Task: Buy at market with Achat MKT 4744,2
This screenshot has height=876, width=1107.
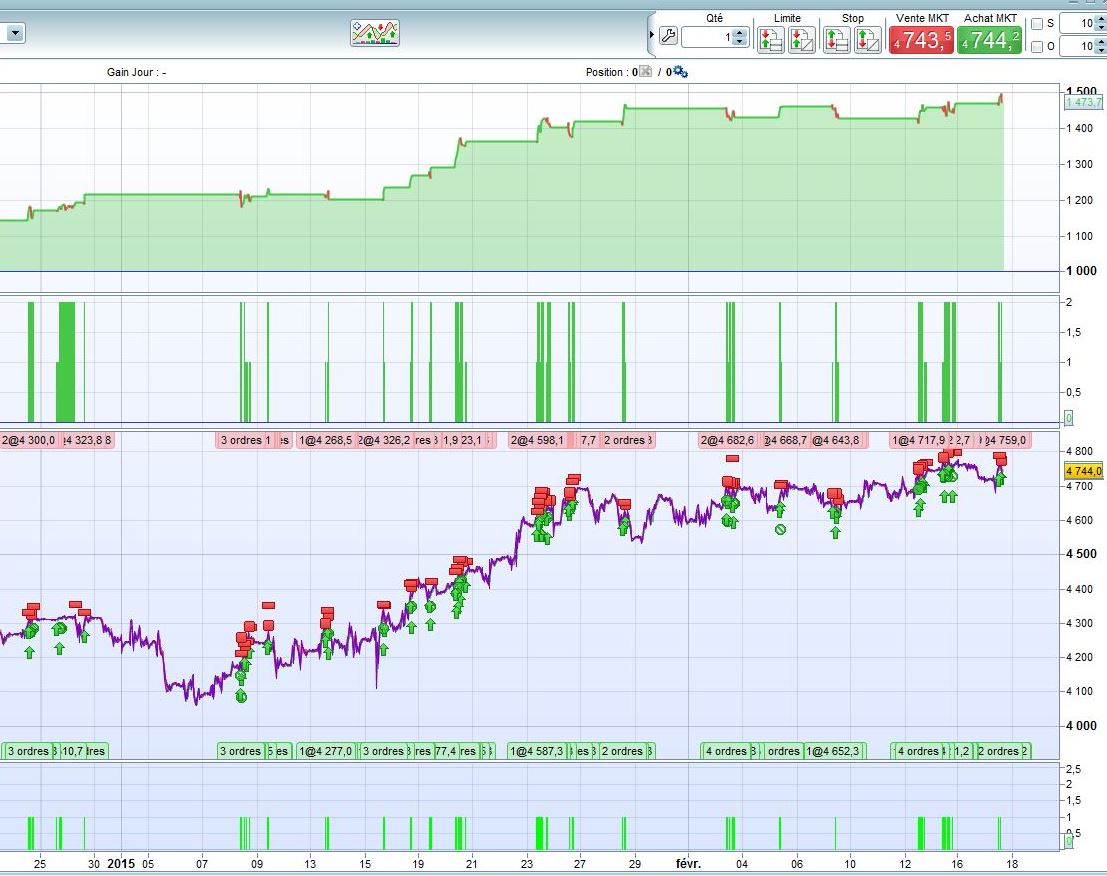Action: [x=990, y=40]
